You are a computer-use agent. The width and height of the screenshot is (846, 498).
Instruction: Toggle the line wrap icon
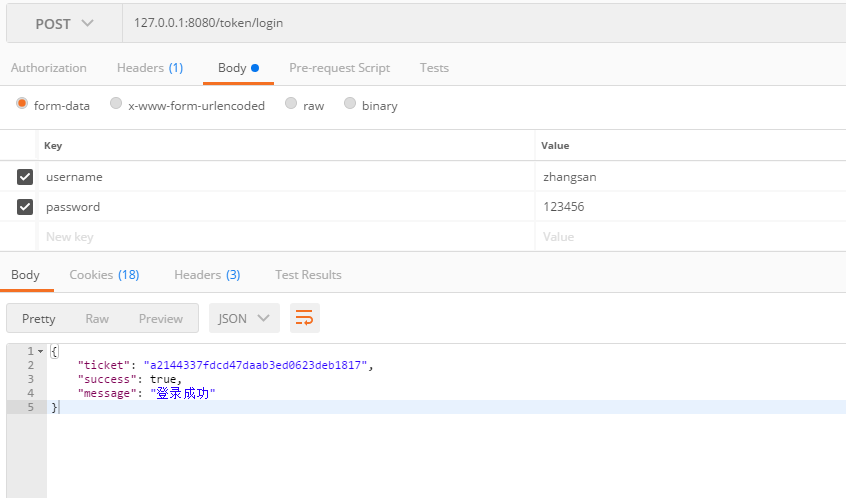pyautogui.click(x=305, y=318)
